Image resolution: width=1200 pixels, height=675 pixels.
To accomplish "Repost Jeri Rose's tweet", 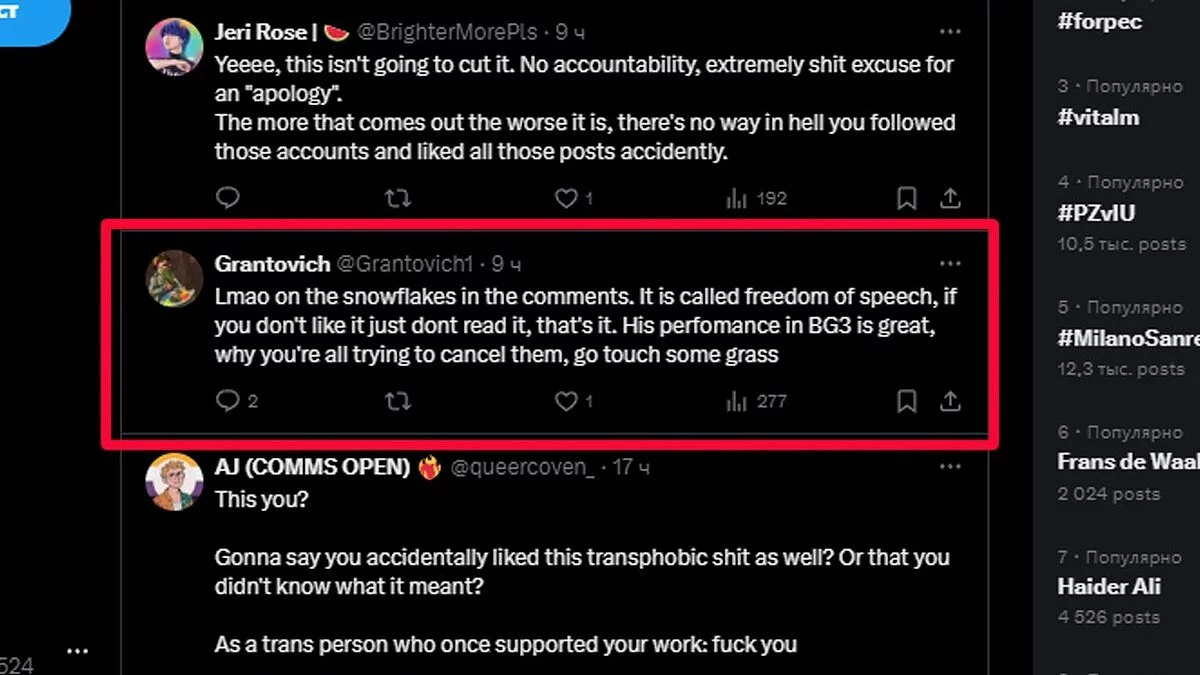I will click(398, 199).
